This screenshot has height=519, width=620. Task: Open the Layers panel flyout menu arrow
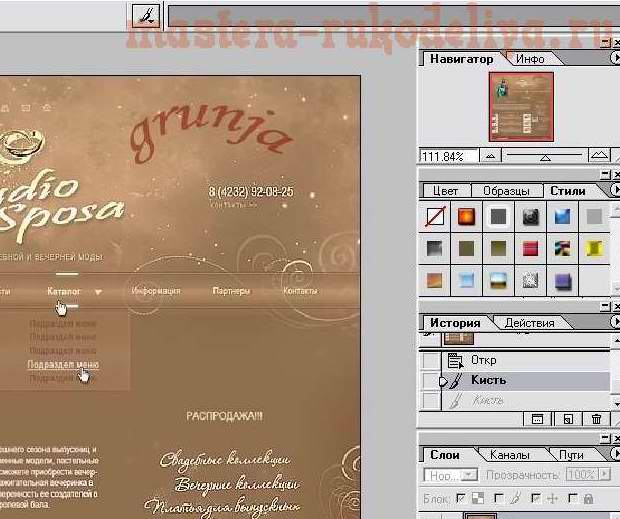[615, 453]
